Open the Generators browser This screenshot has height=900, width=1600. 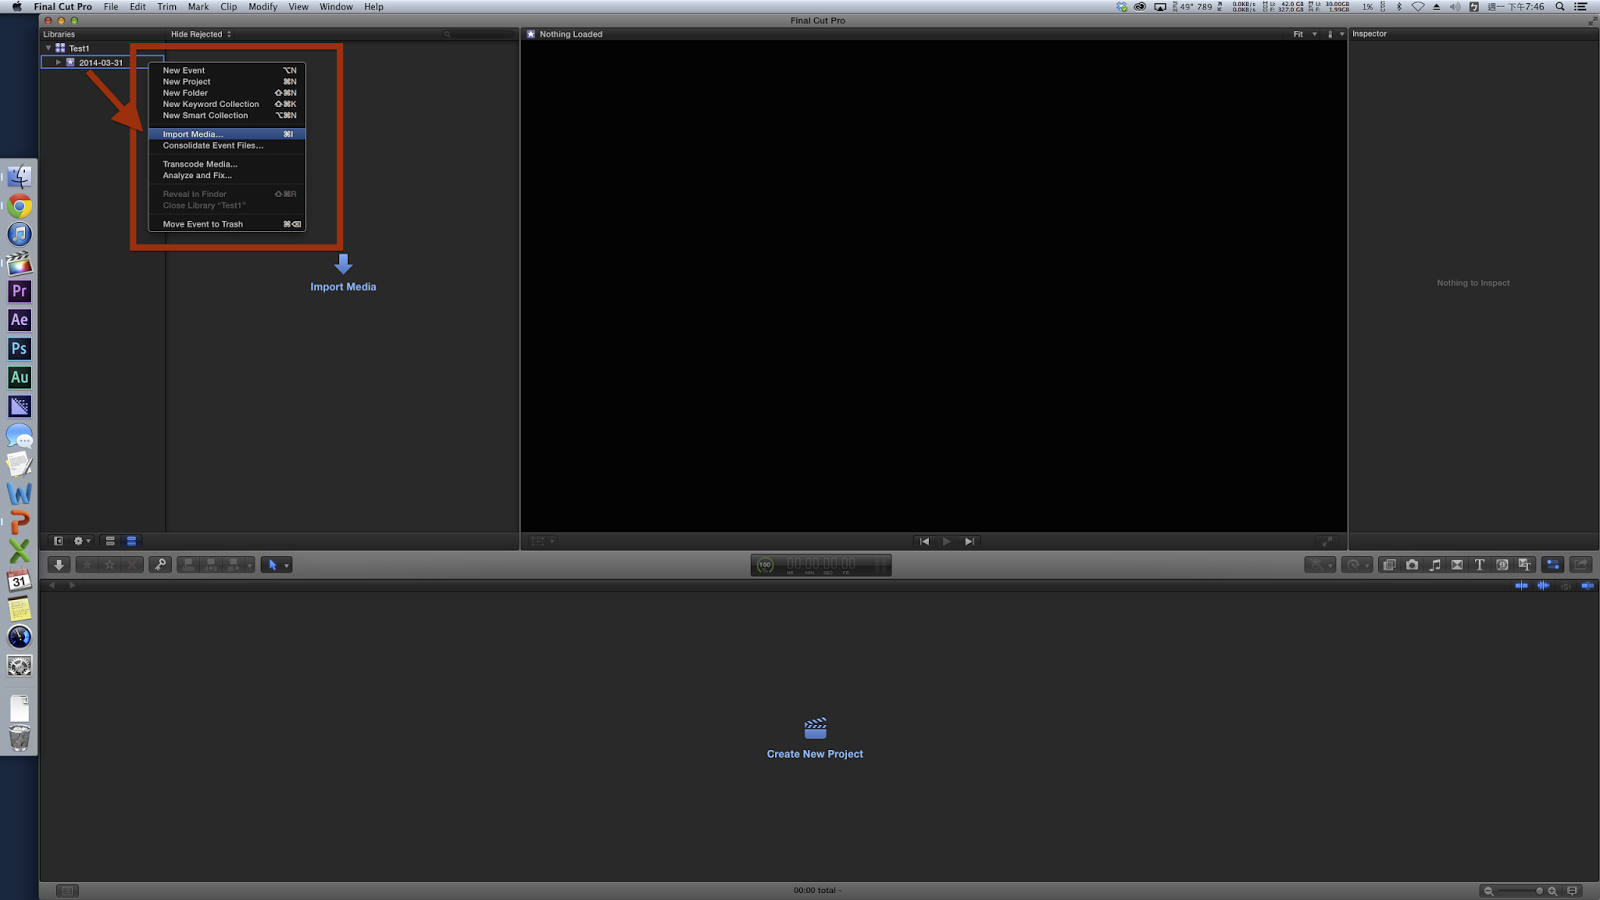pos(1502,565)
